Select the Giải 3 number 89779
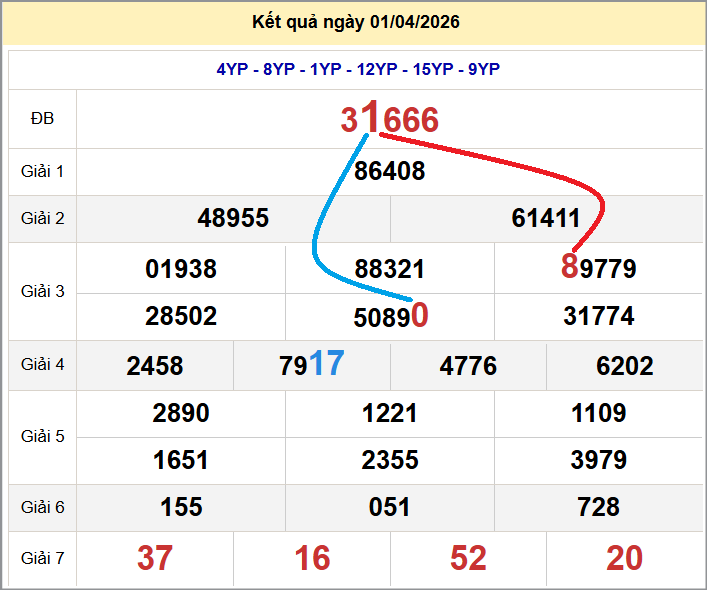Screen dimensions: 707x590 point(599,269)
